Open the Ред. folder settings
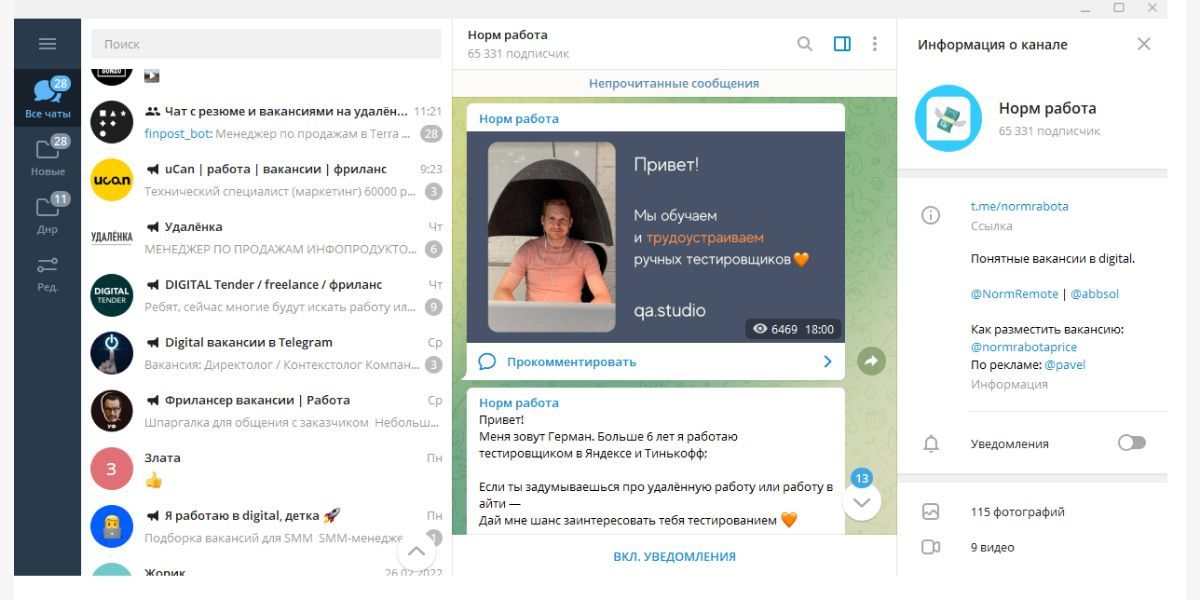Screen dimensions: 1200x600 [x=47, y=272]
